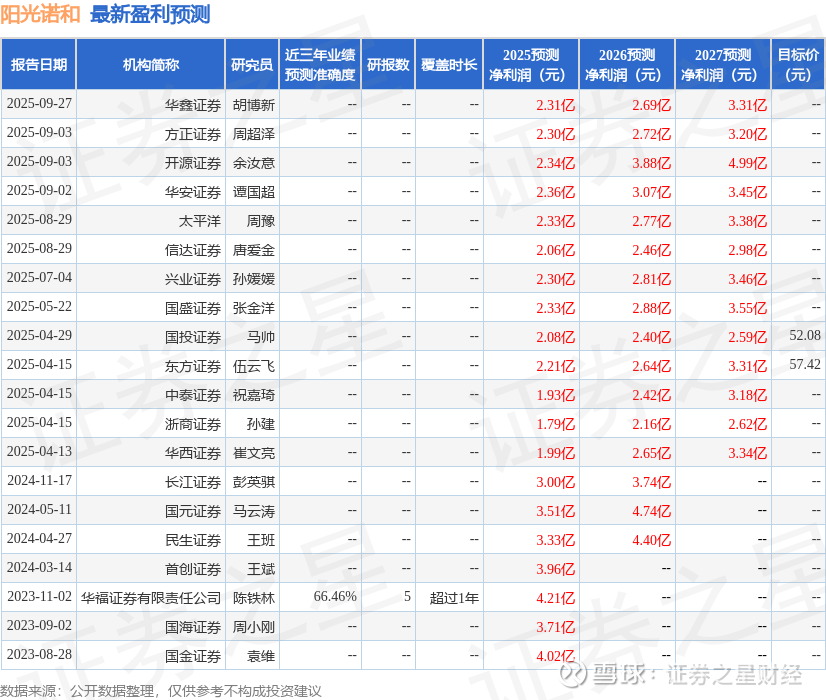Click the 1.93亿 forecast value
The height and width of the screenshot is (700, 826).
555,395
